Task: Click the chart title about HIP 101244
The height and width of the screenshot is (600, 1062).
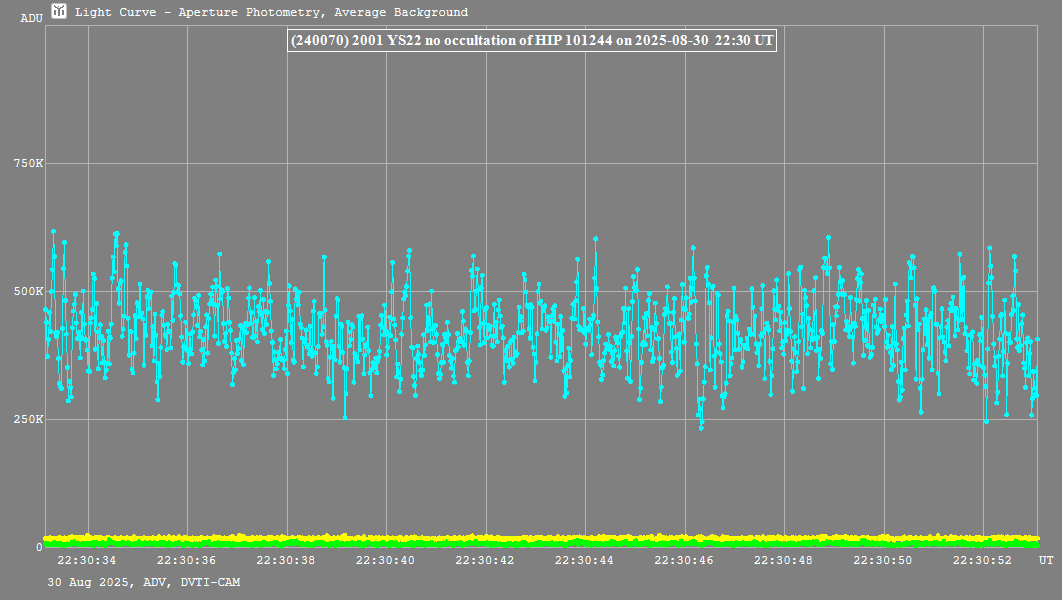Action: [x=531, y=41]
